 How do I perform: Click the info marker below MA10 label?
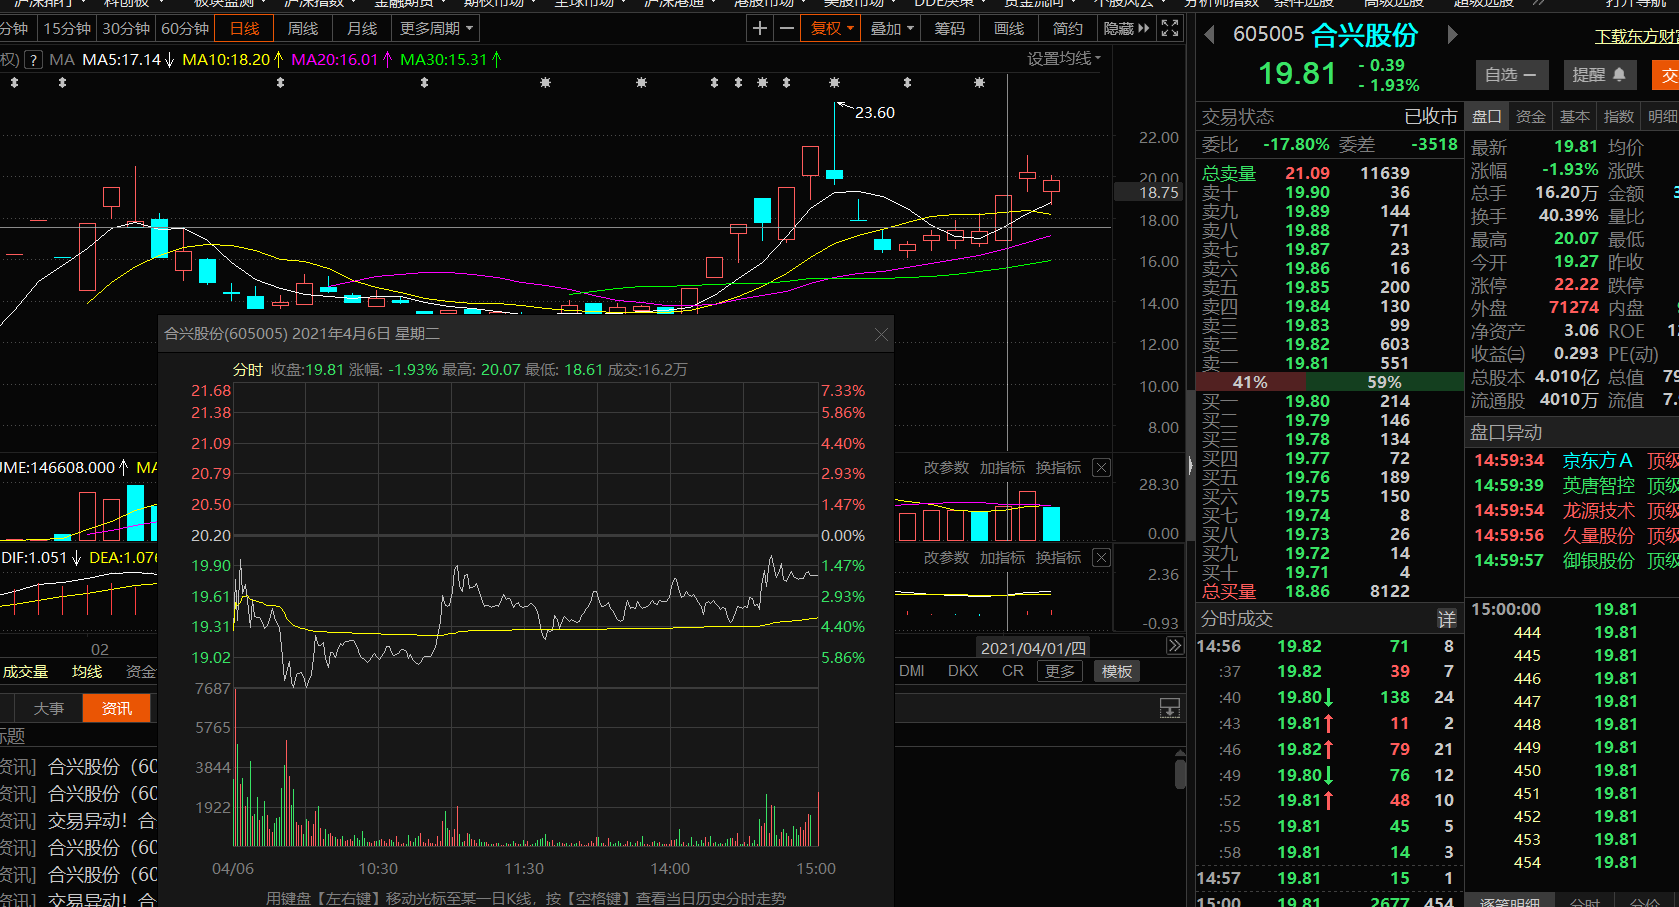click(x=280, y=83)
